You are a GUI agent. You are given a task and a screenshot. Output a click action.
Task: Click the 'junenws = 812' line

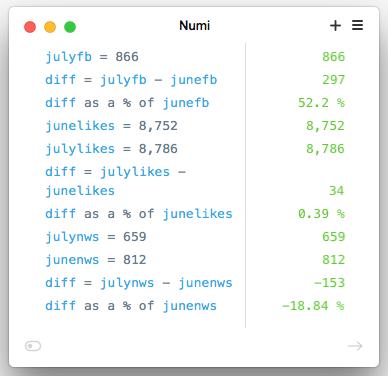coord(96,260)
